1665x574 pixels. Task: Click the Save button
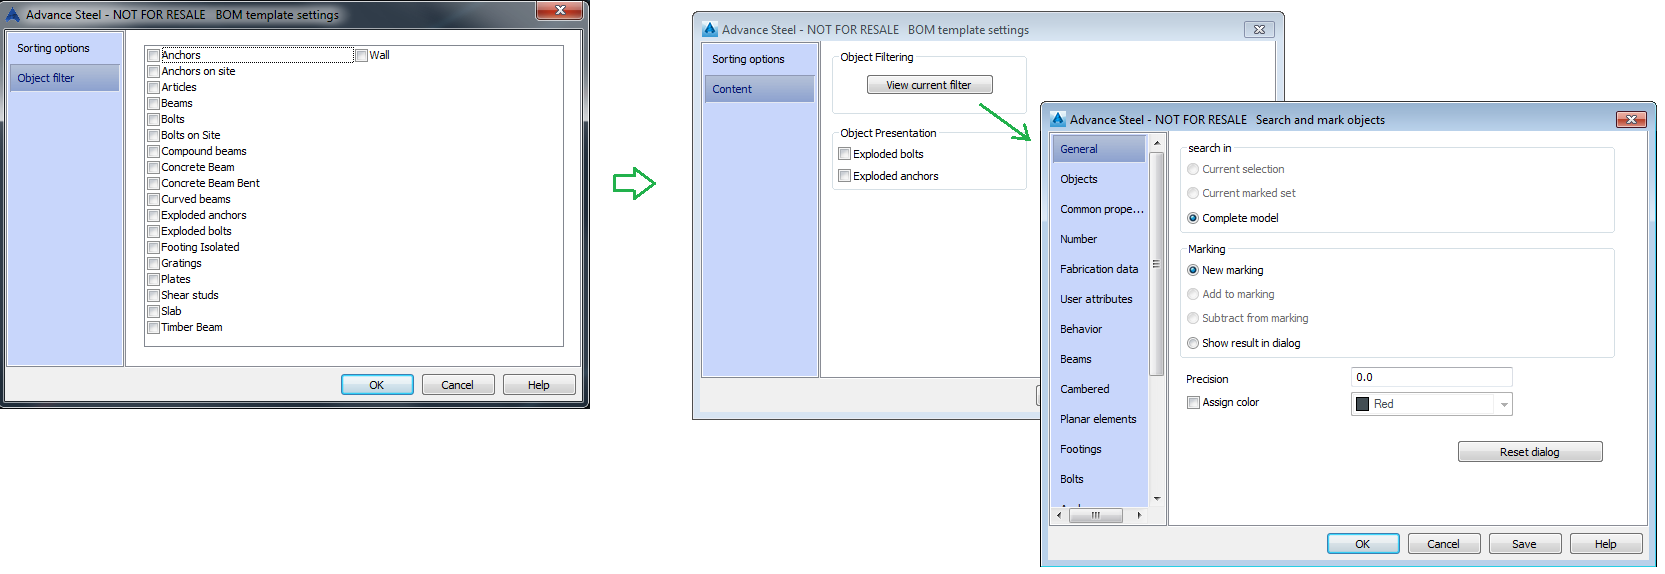(1525, 544)
